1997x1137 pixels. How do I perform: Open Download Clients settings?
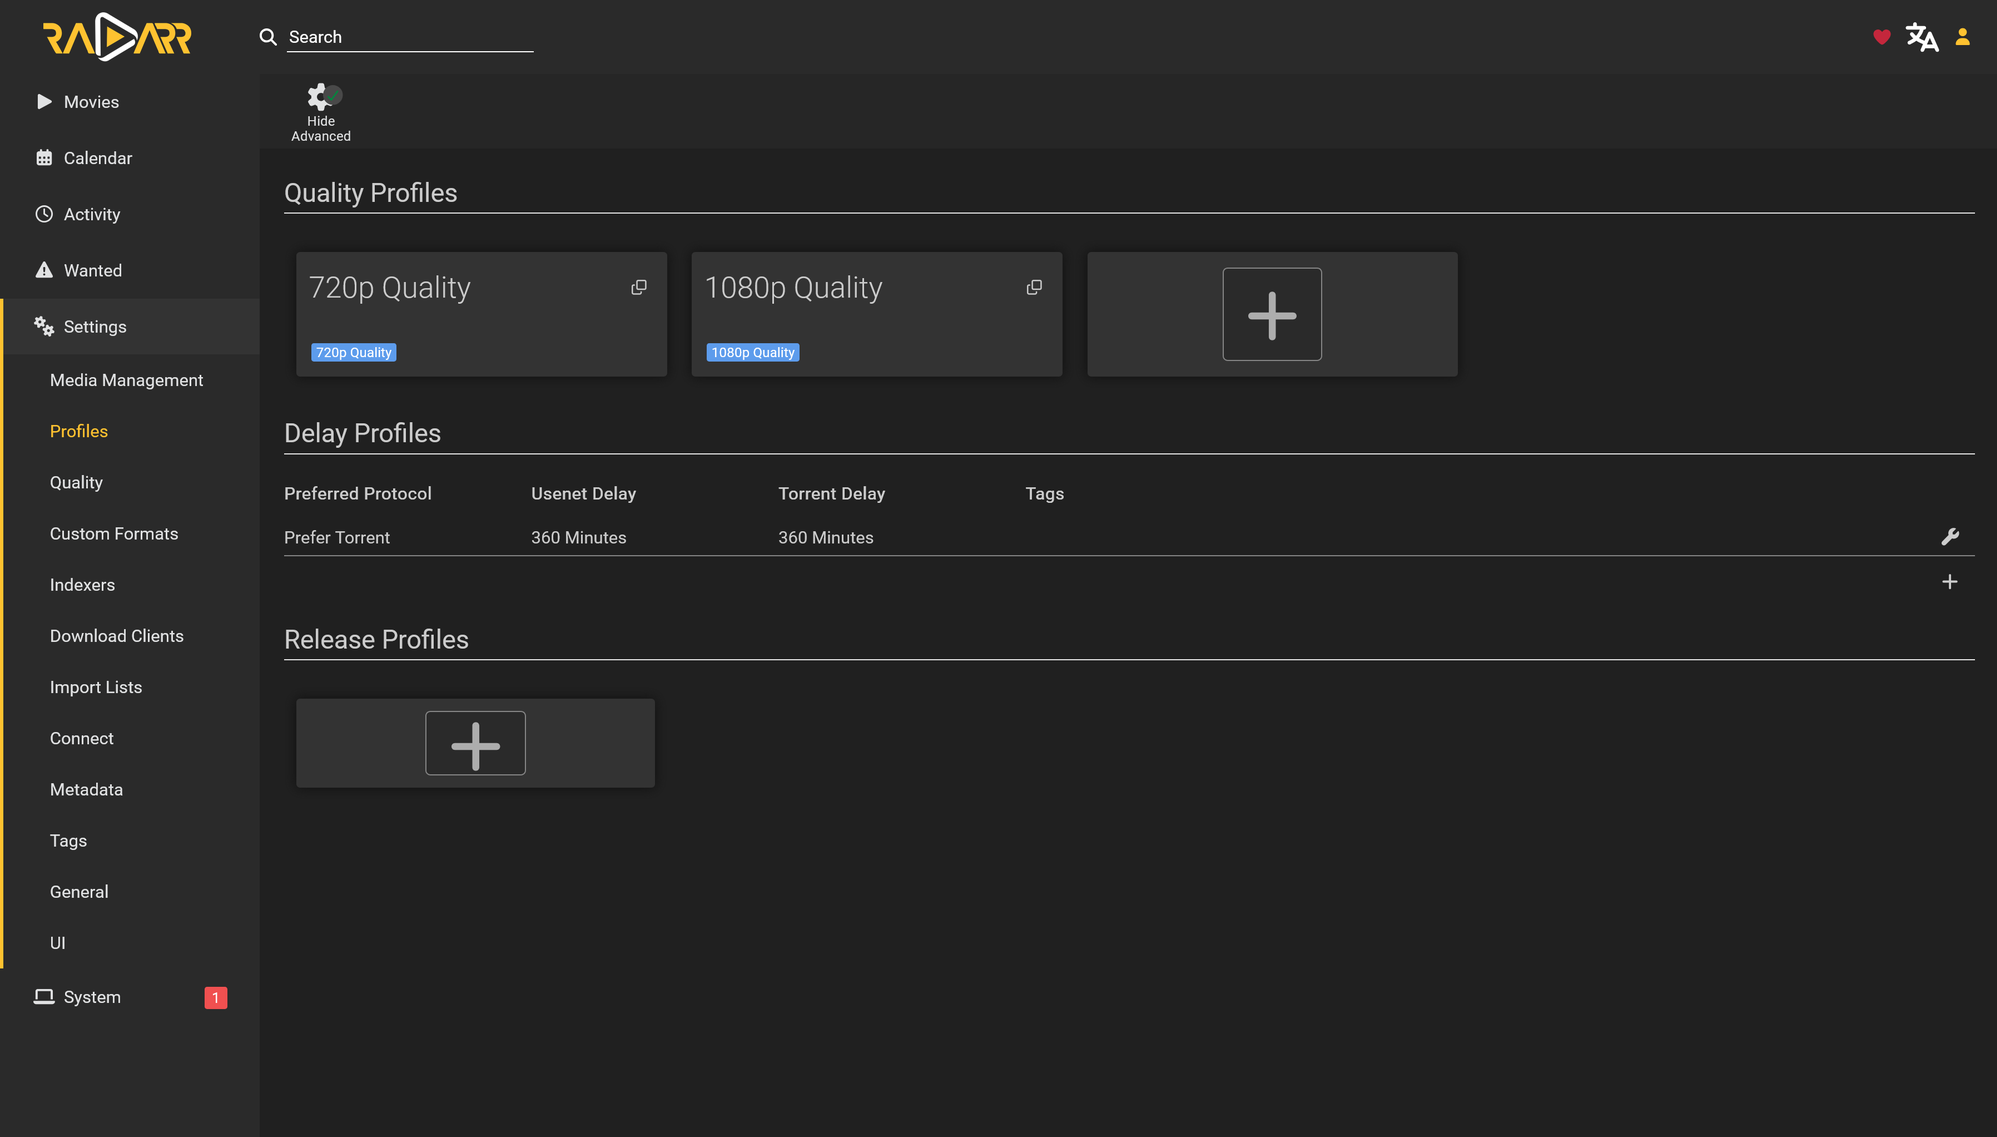(117, 636)
